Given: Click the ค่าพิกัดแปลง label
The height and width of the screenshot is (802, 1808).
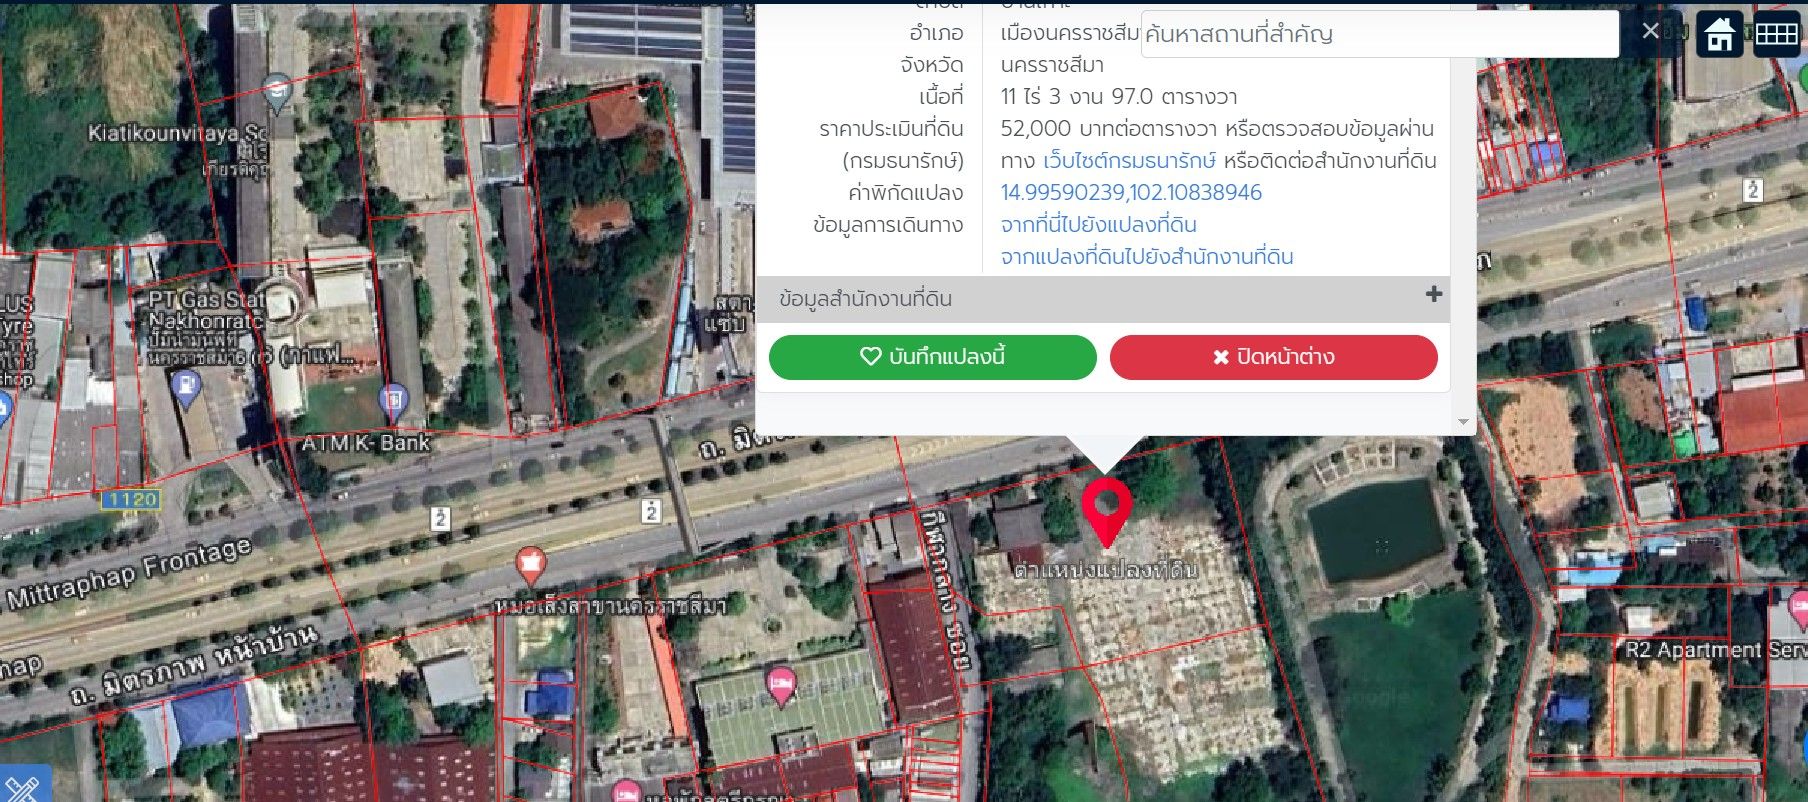Looking at the screenshot, I should tap(906, 193).
